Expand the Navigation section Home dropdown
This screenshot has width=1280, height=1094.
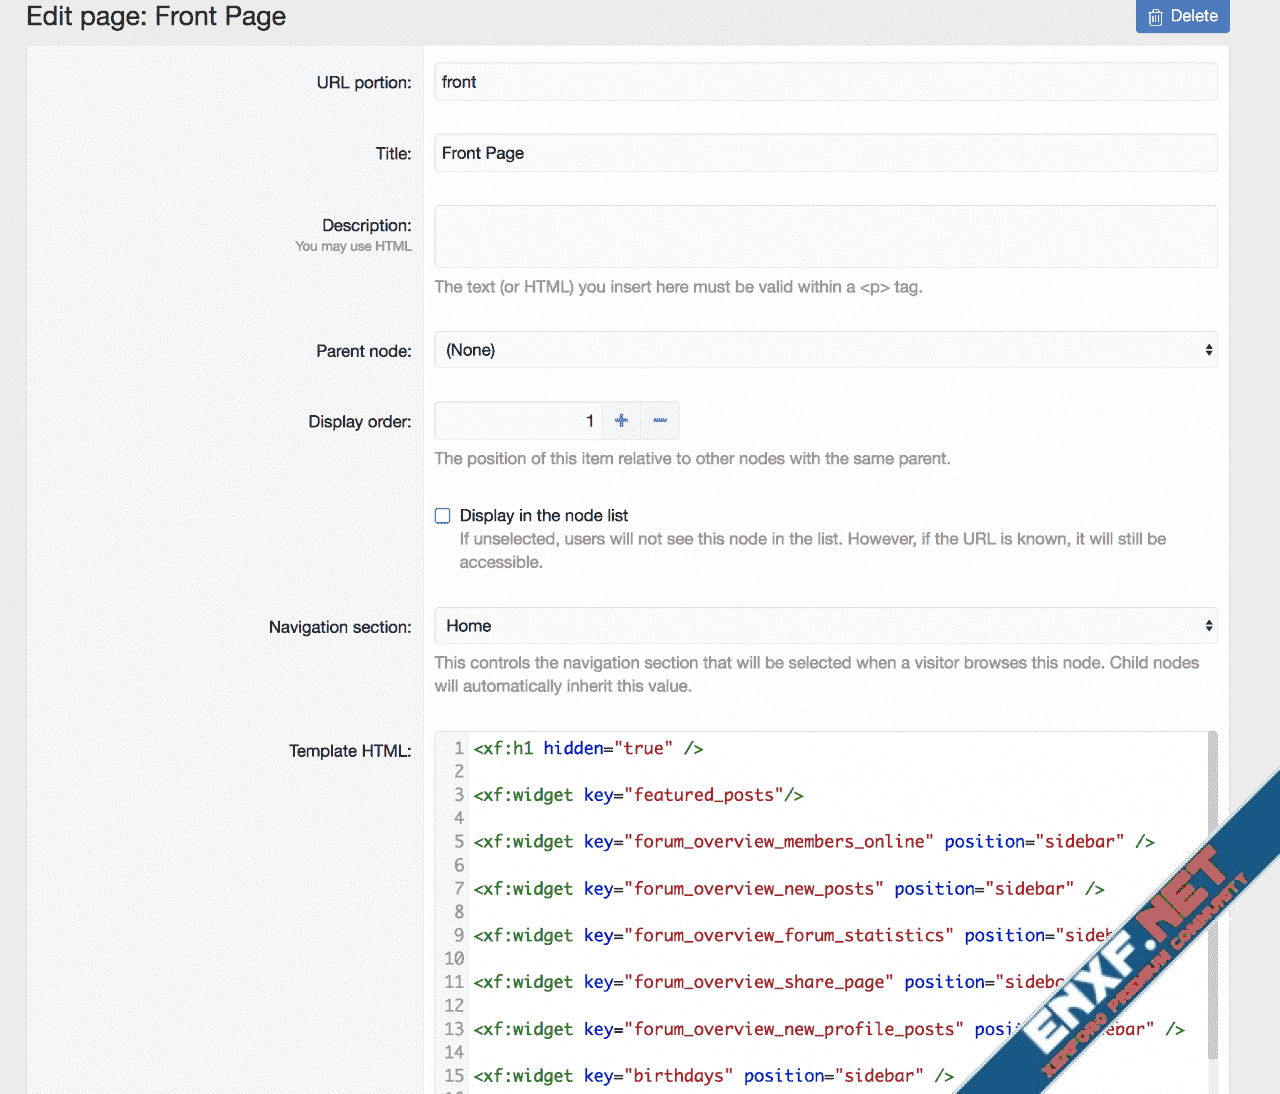(825, 626)
